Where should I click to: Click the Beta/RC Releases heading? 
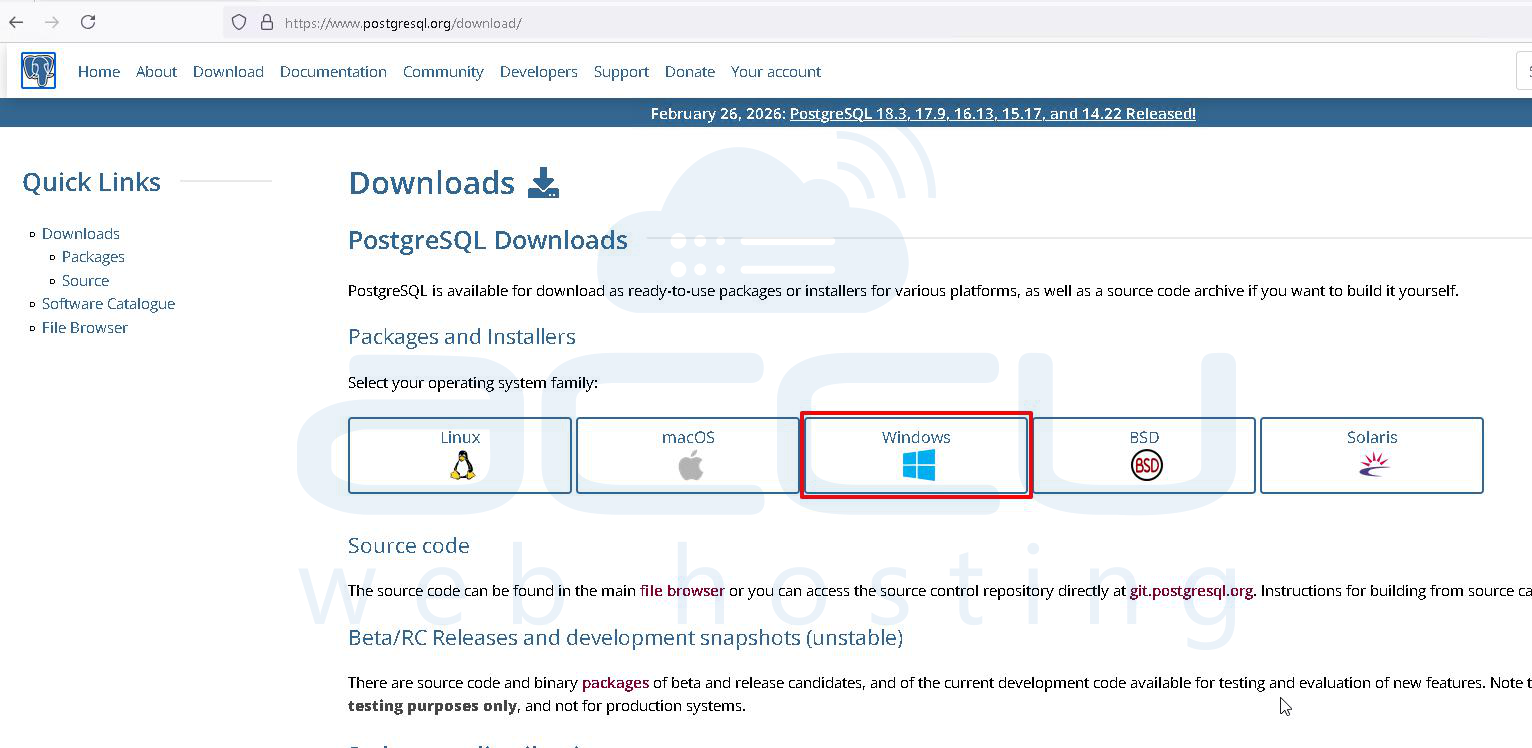(626, 638)
